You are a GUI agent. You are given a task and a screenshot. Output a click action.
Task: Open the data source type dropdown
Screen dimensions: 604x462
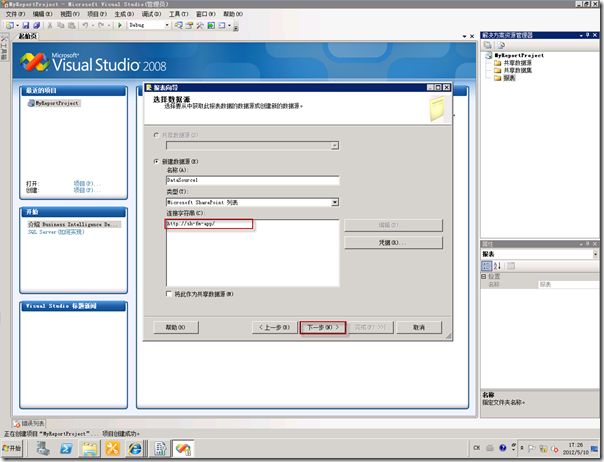[335, 202]
